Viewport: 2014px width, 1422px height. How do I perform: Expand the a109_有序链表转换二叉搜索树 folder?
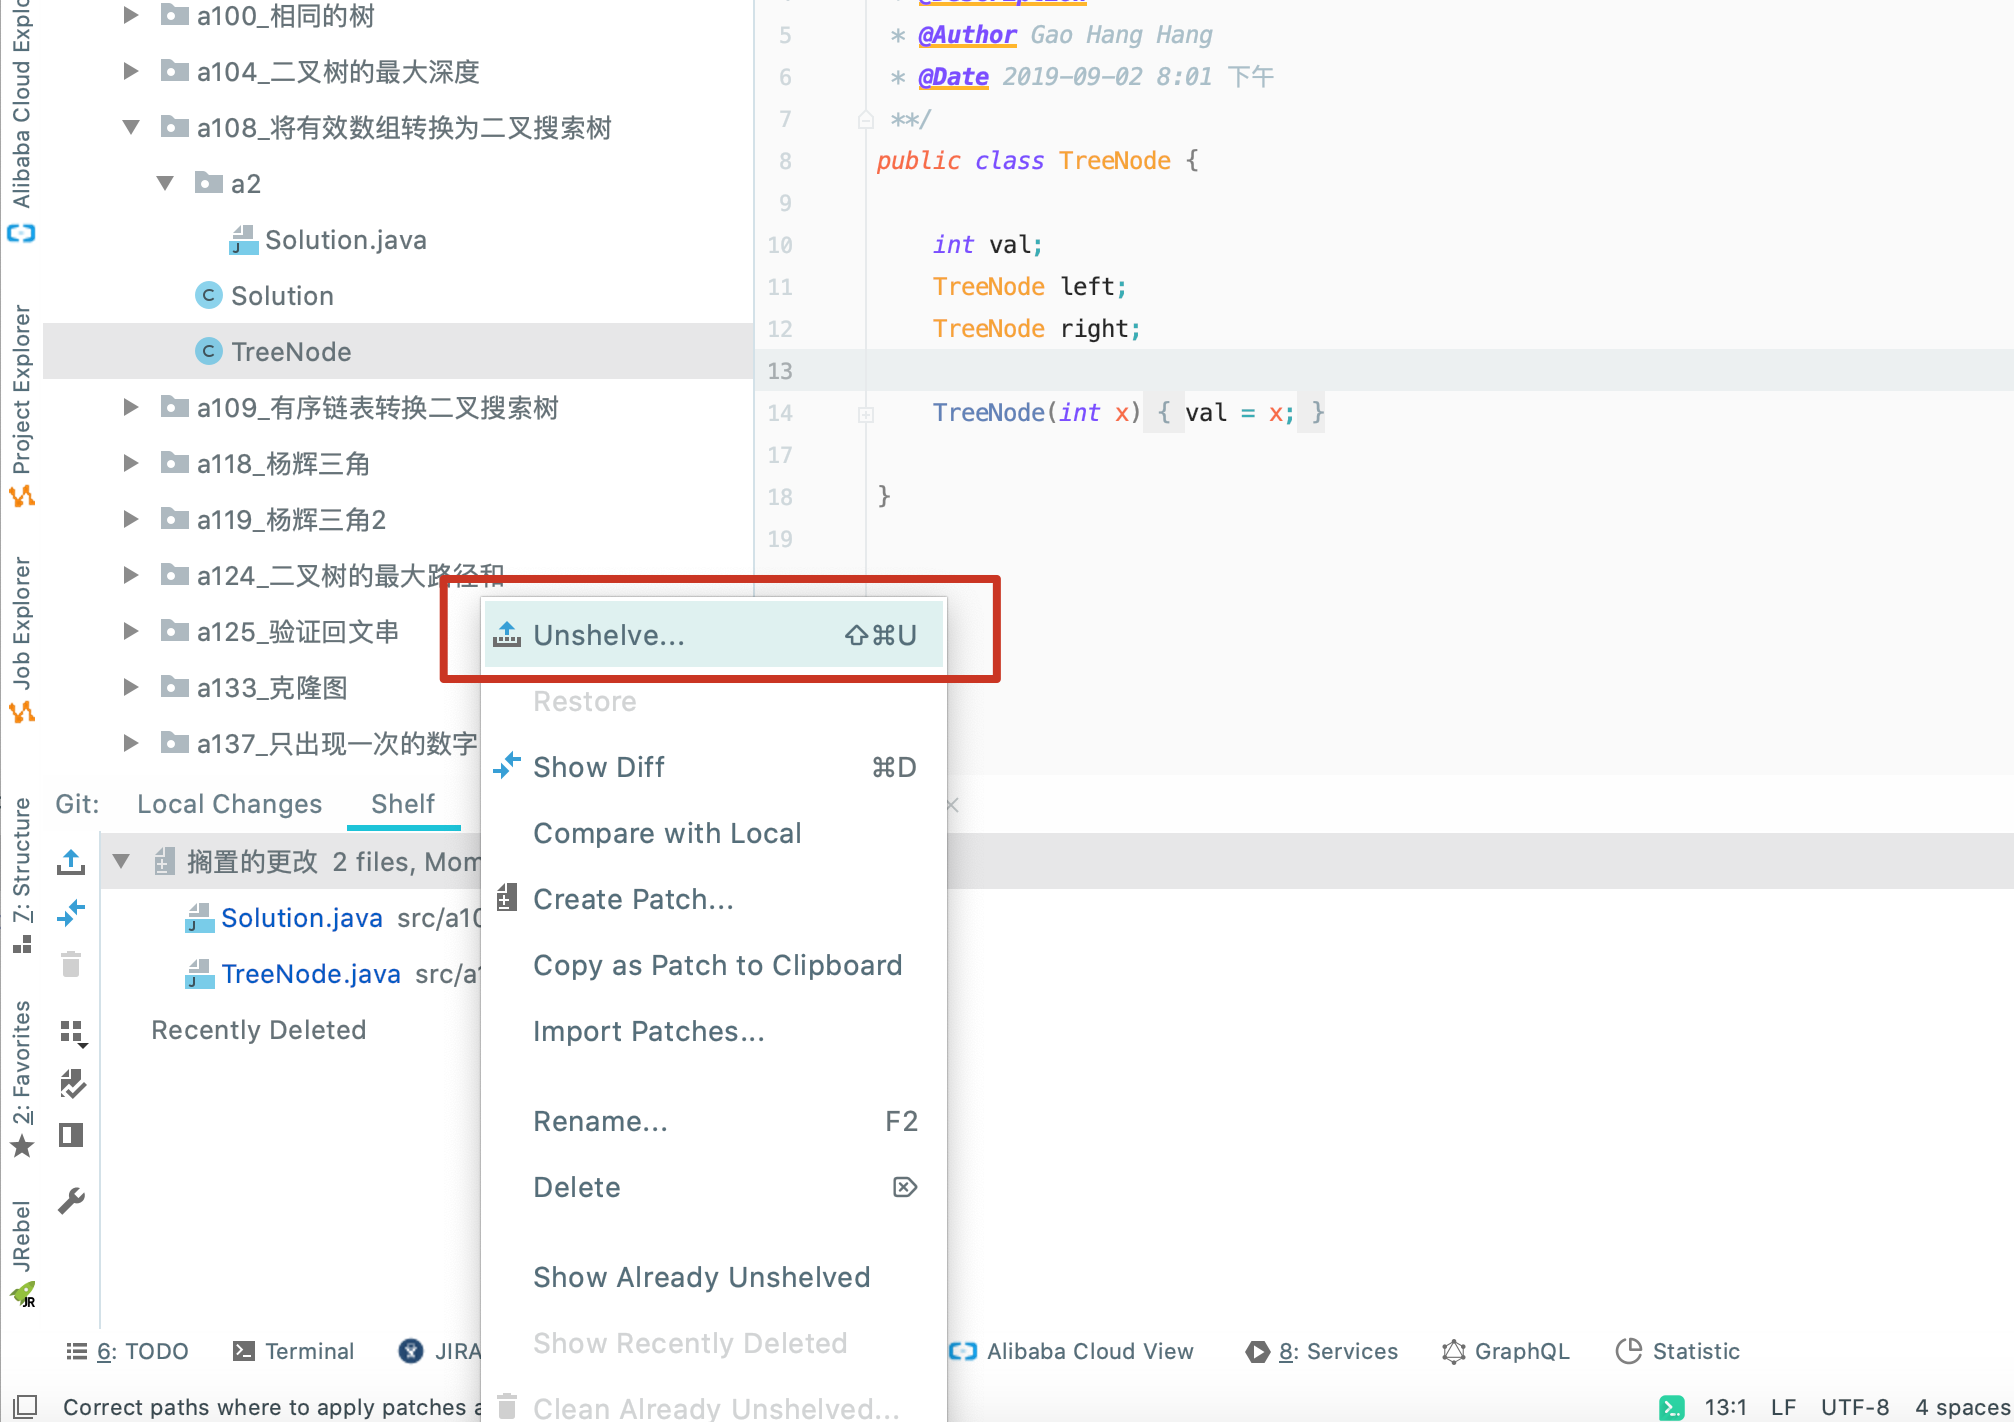tap(131, 407)
